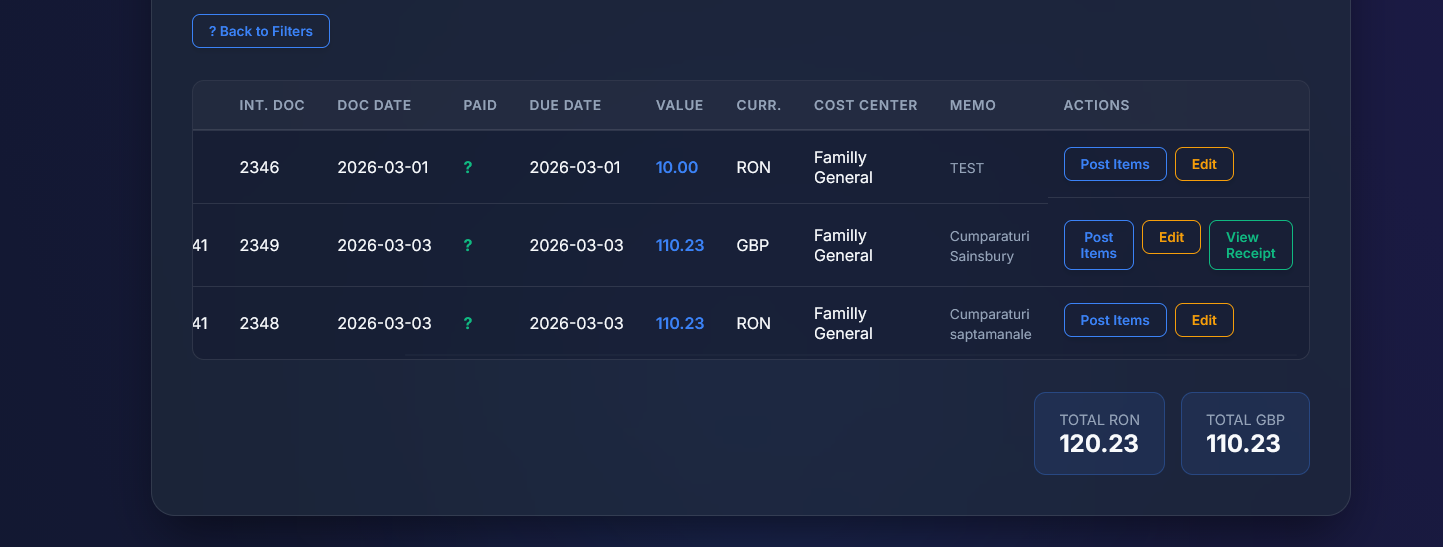The image size is (1443, 547).
Task: Click the paid status mark for document 2346
Action: 467,168
